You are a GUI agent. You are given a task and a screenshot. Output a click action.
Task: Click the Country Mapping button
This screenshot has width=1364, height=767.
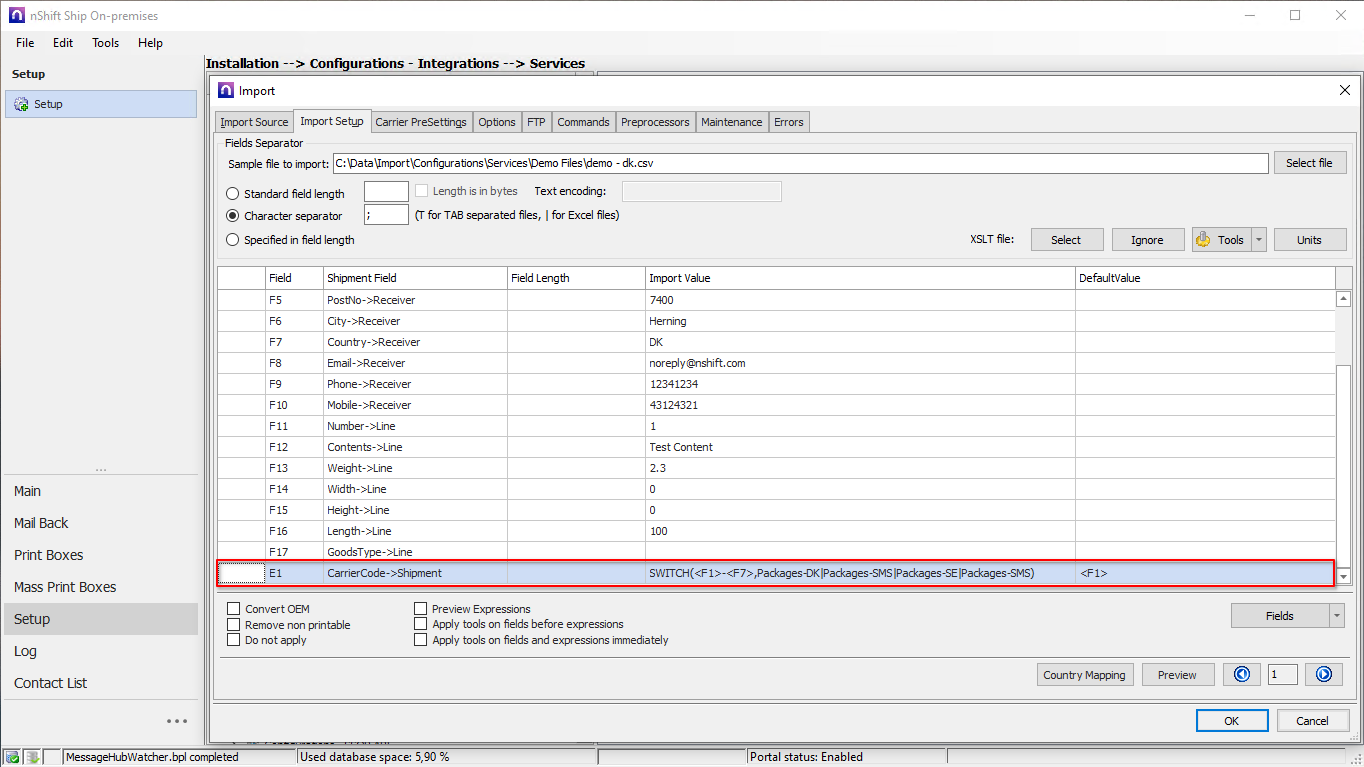pos(1084,675)
